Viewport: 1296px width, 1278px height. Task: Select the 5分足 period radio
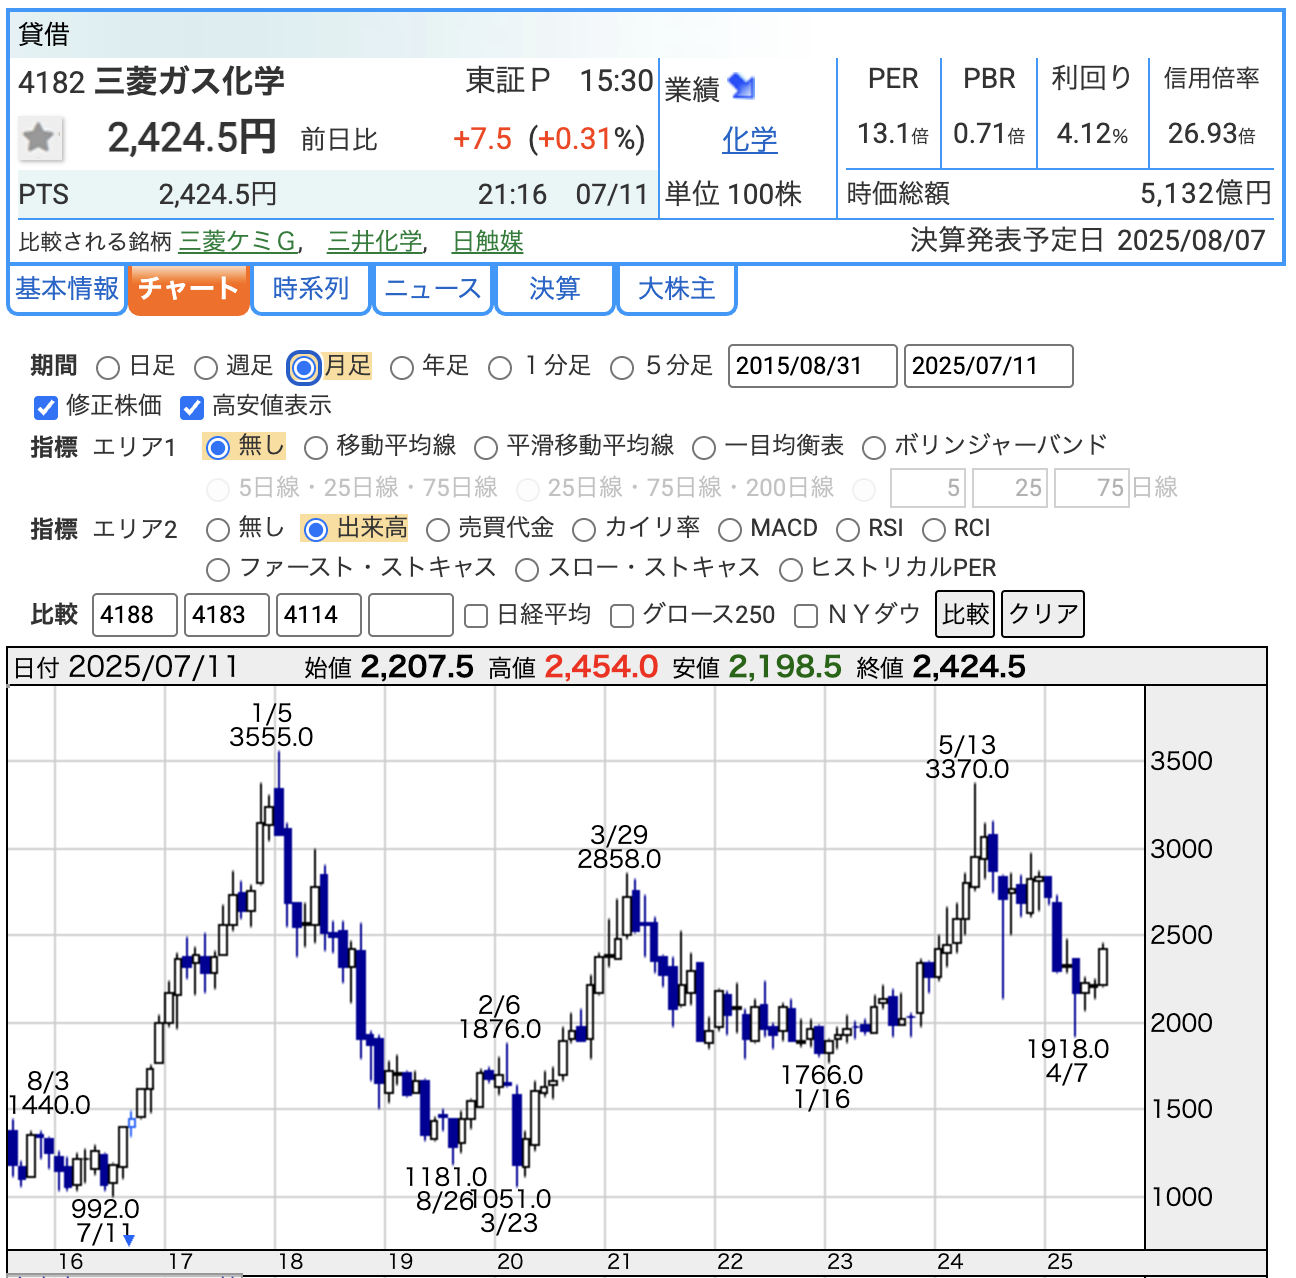coord(622,368)
